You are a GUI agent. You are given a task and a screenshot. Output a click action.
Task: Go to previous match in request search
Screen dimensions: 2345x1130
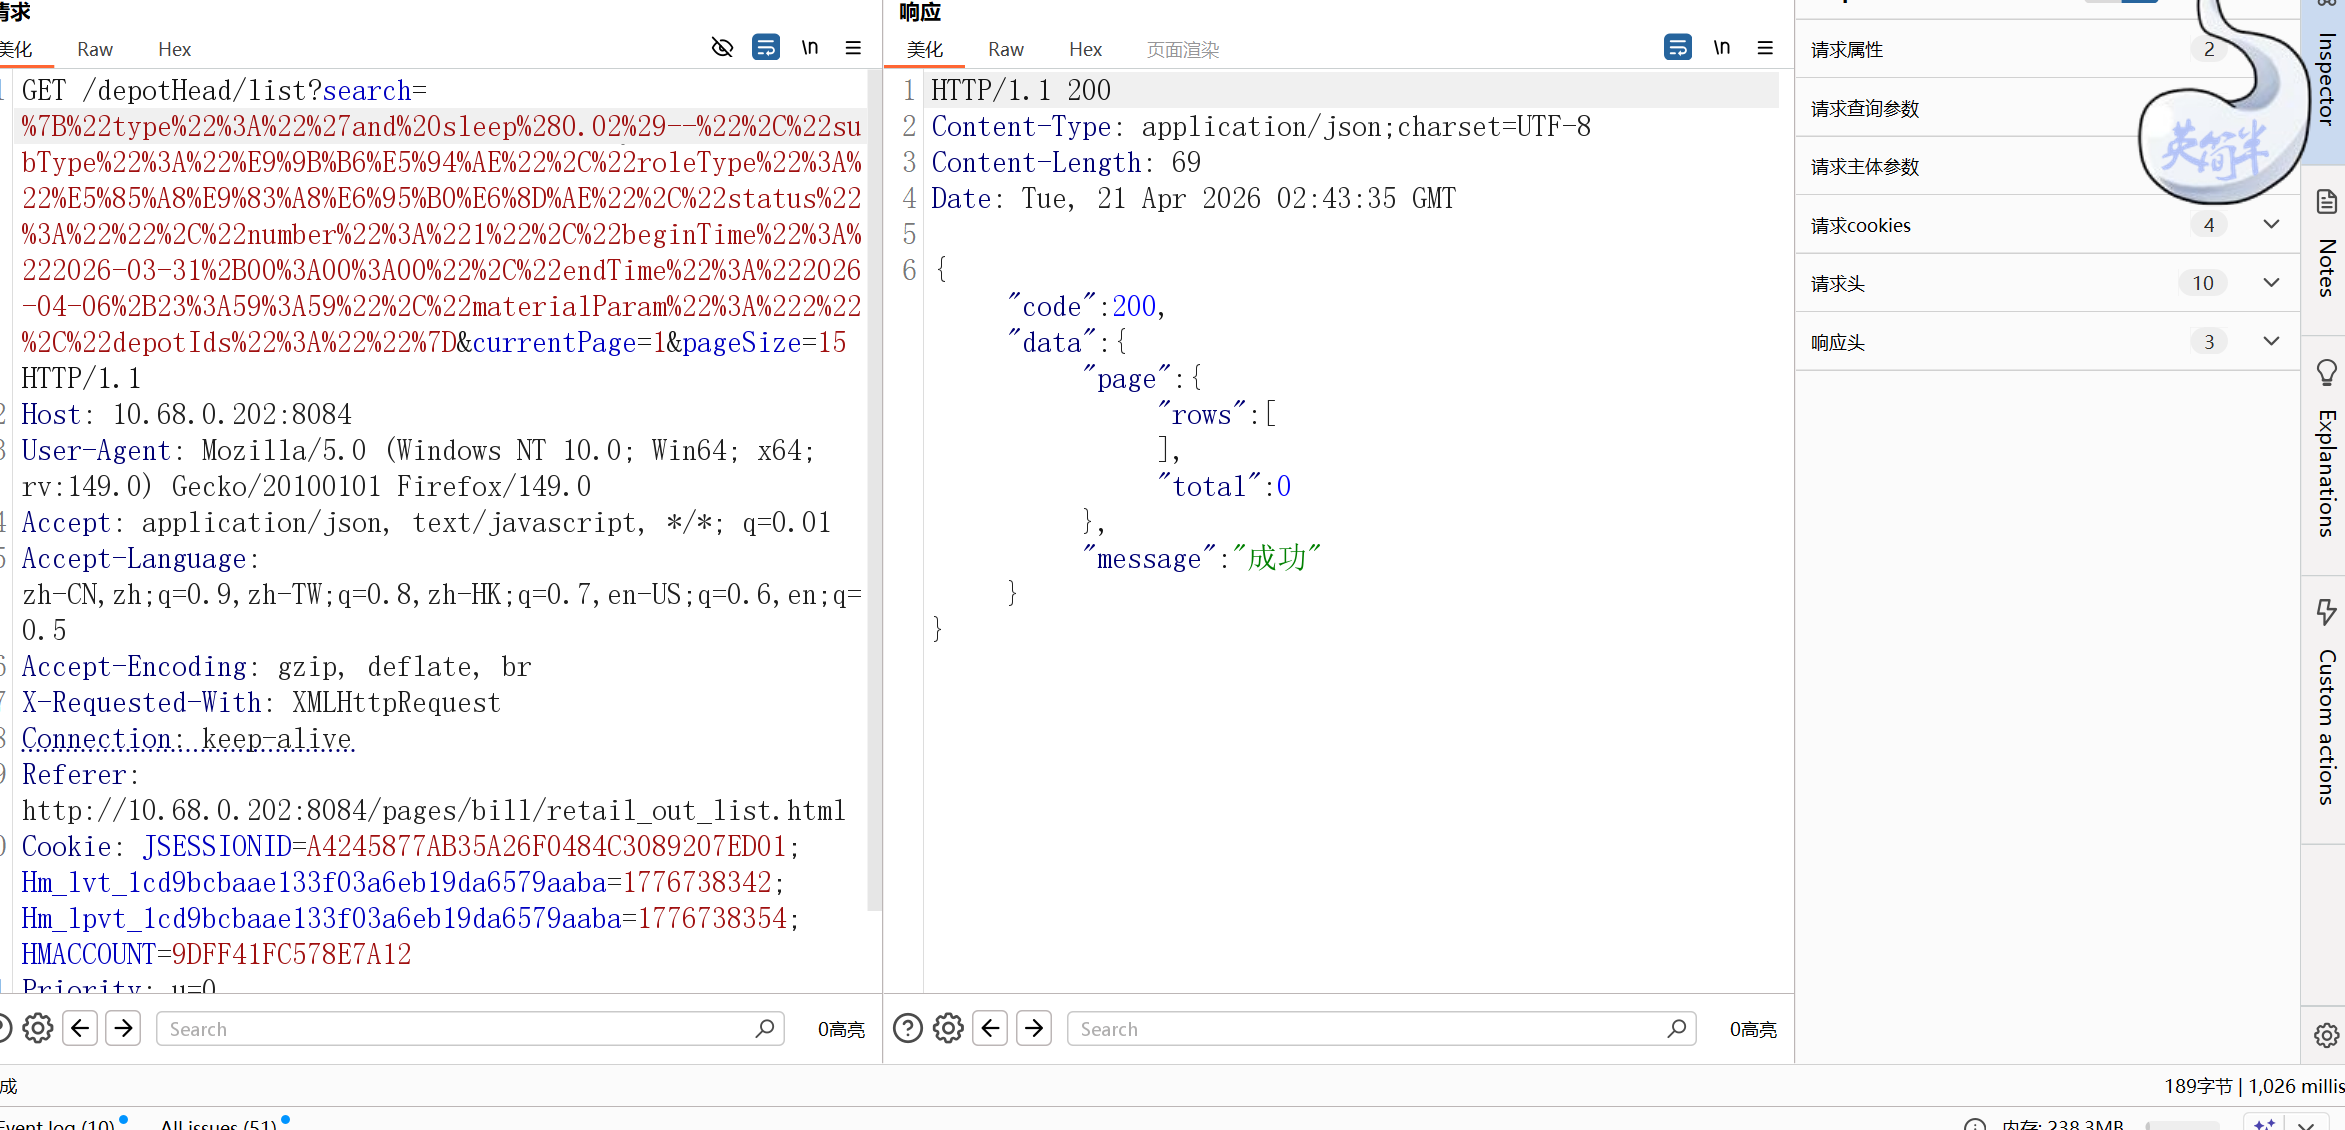coord(80,1028)
